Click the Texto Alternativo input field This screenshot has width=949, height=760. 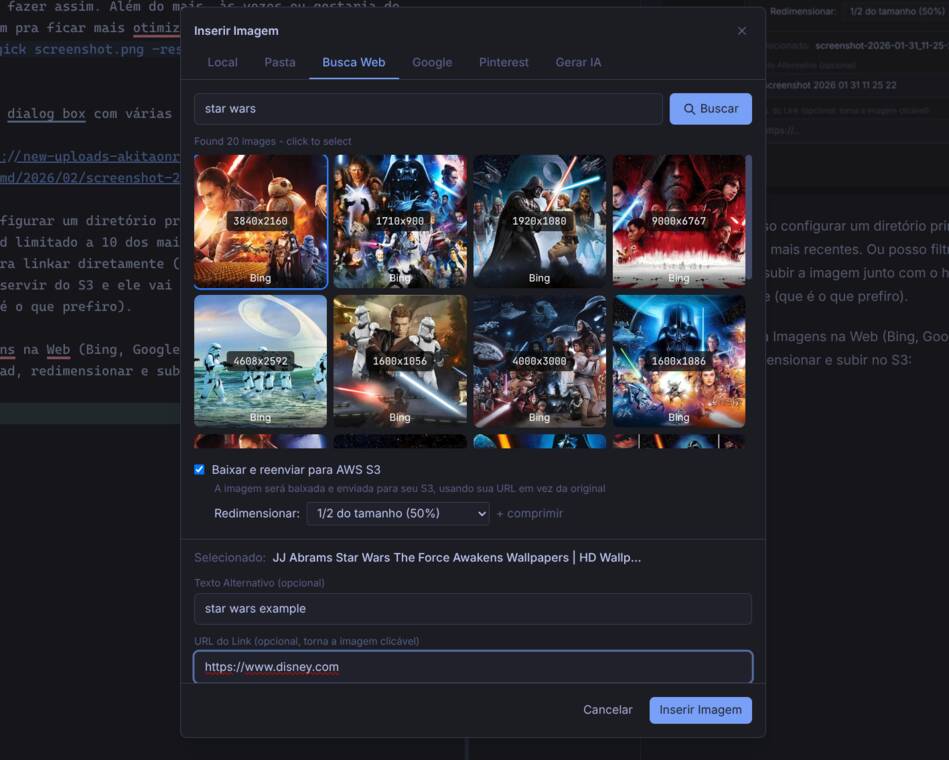(x=472, y=609)
